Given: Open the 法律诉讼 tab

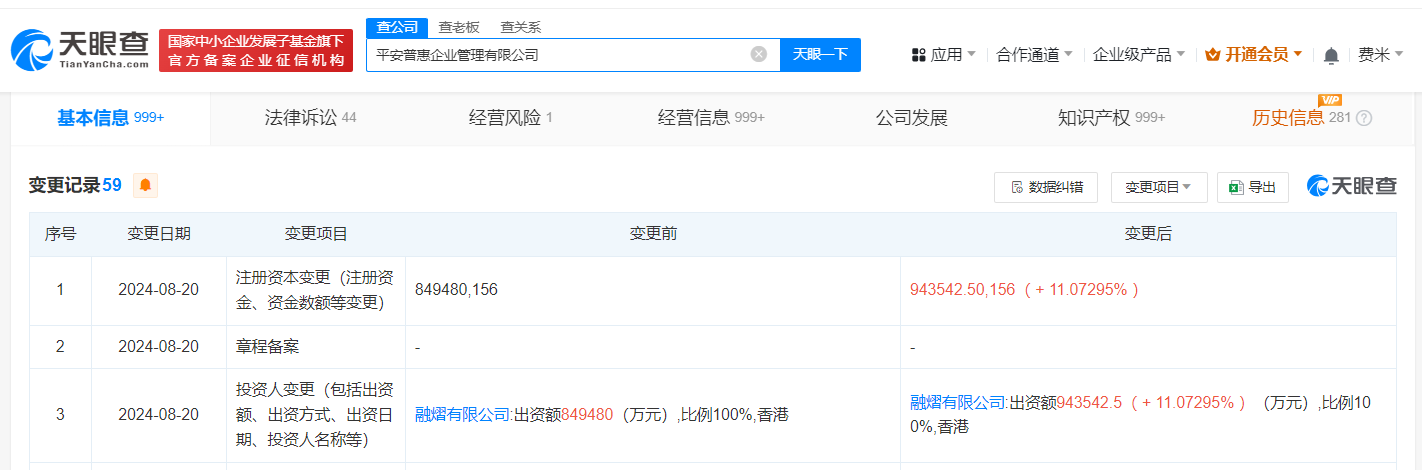Looking at the screenshot, I should (x=310, y=118).
